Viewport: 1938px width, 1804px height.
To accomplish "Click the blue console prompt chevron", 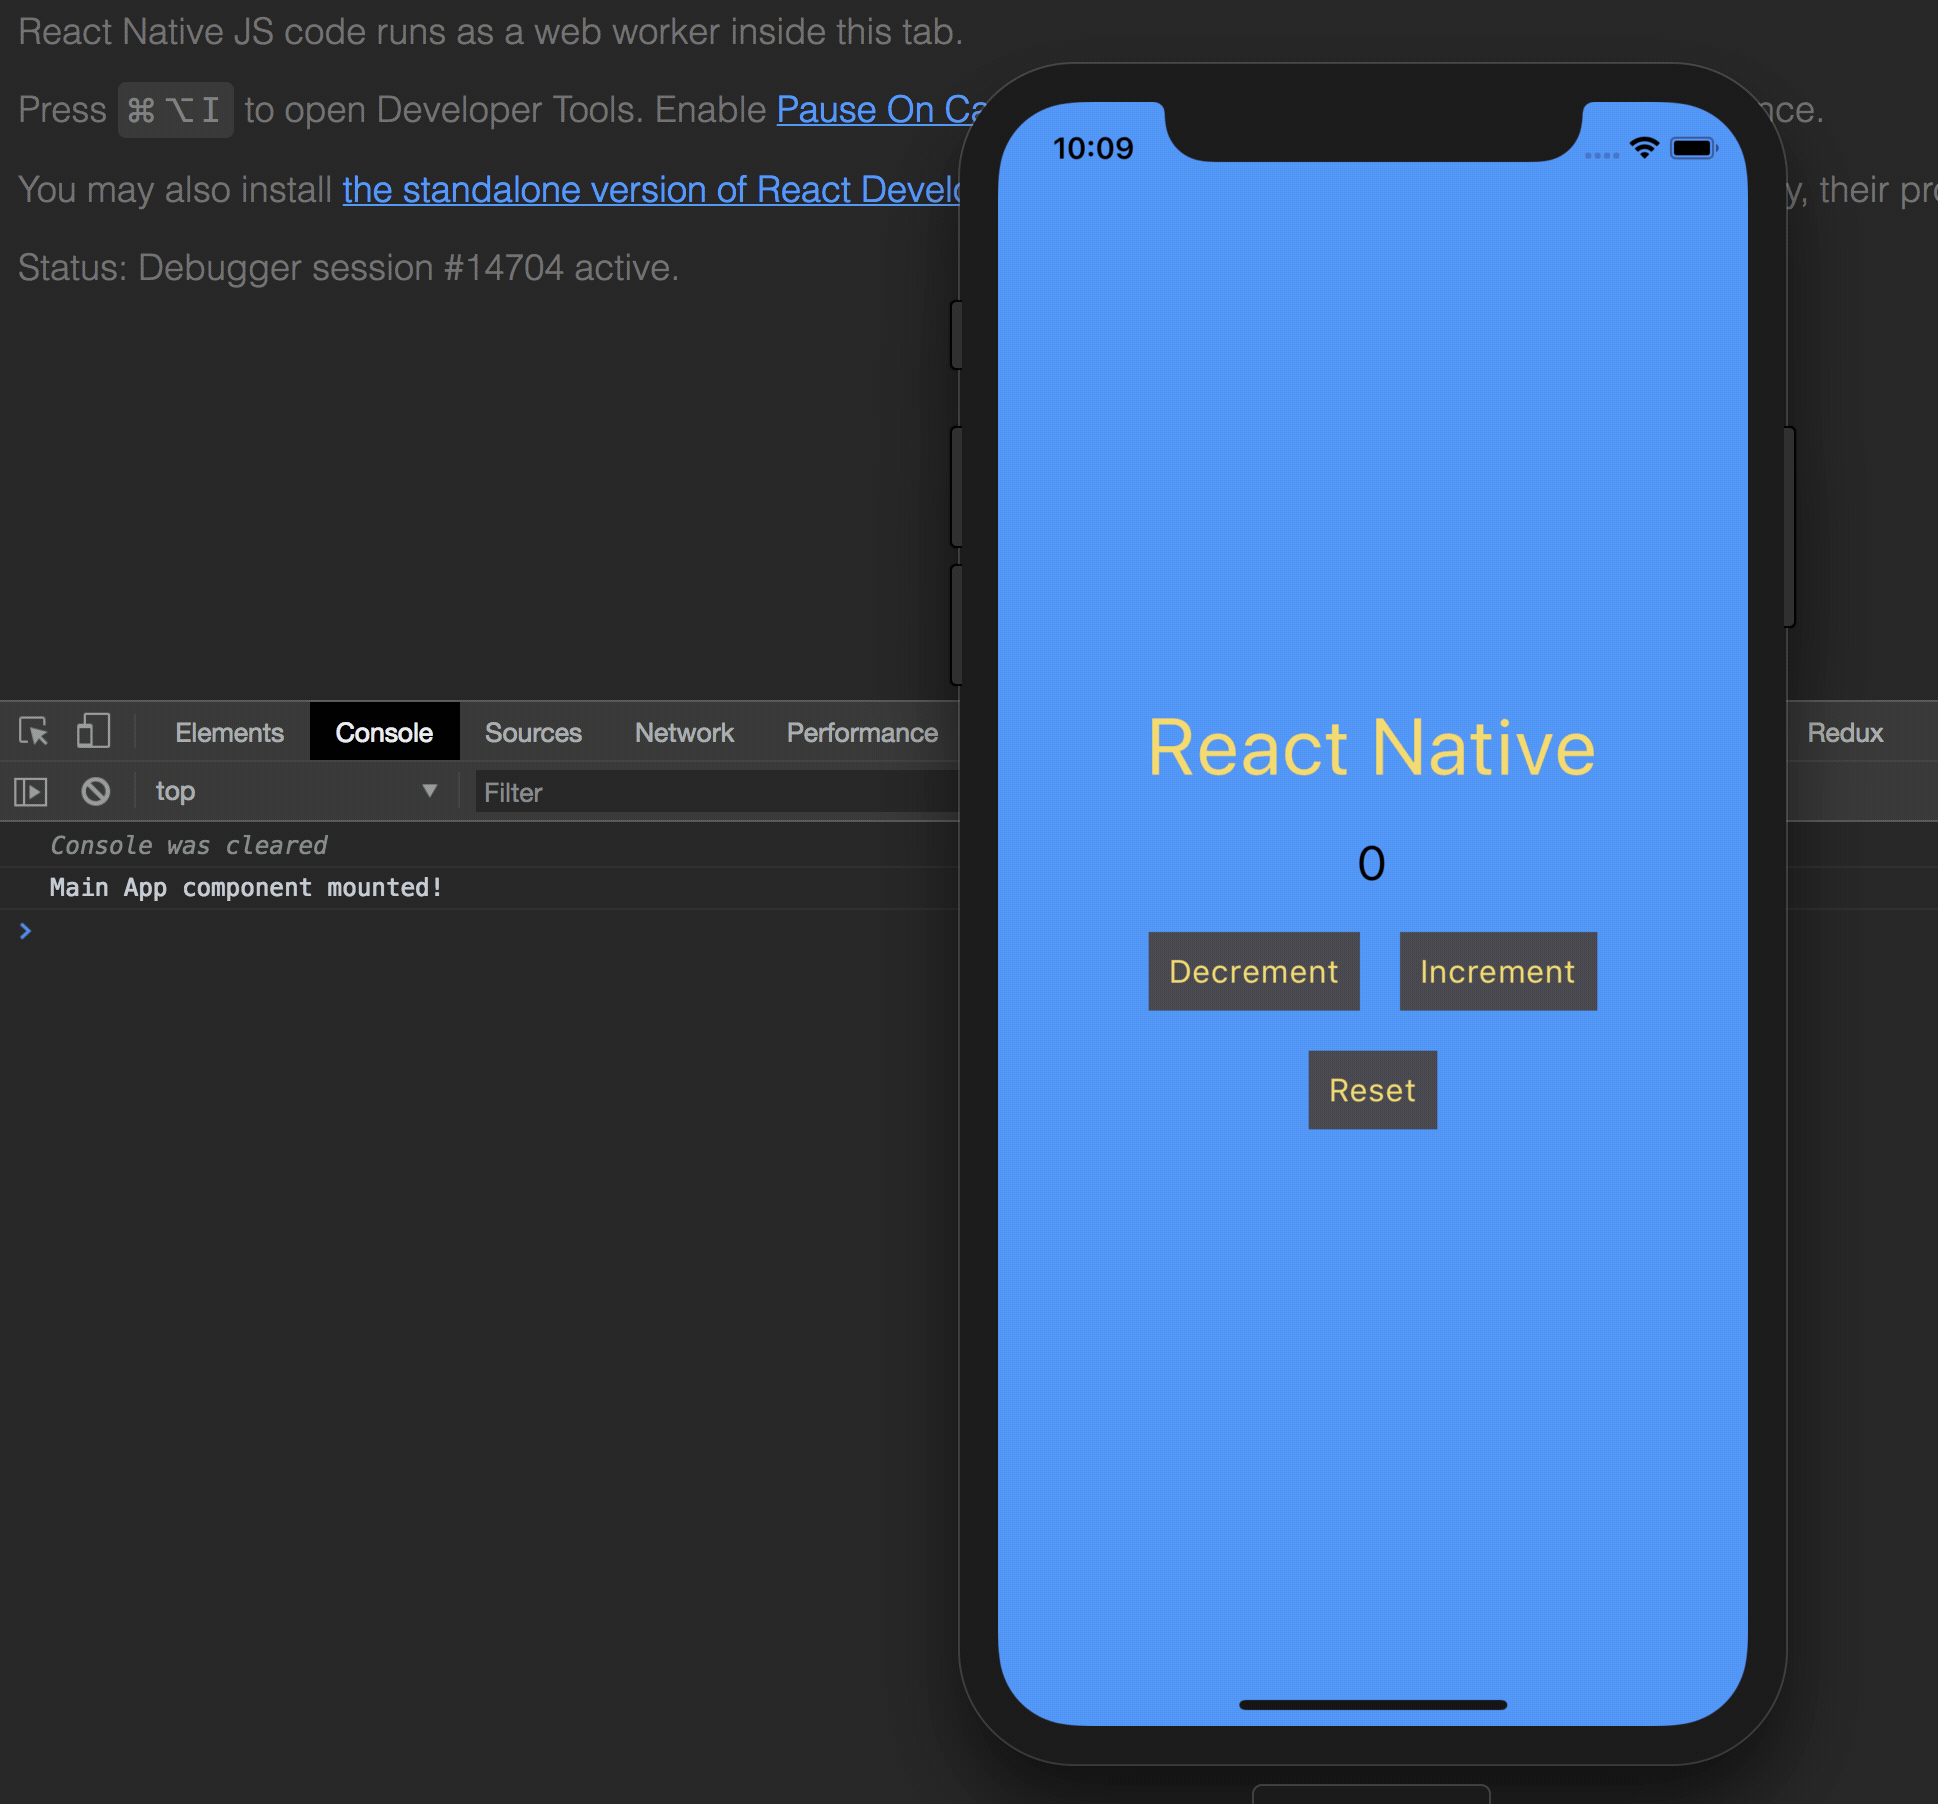I will 25,931.
